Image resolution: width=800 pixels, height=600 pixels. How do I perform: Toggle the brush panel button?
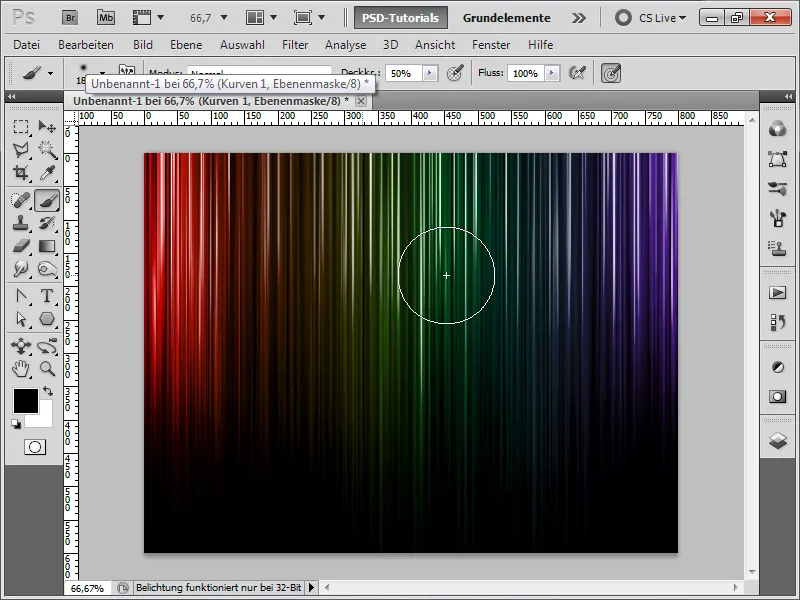pos(127,70)
